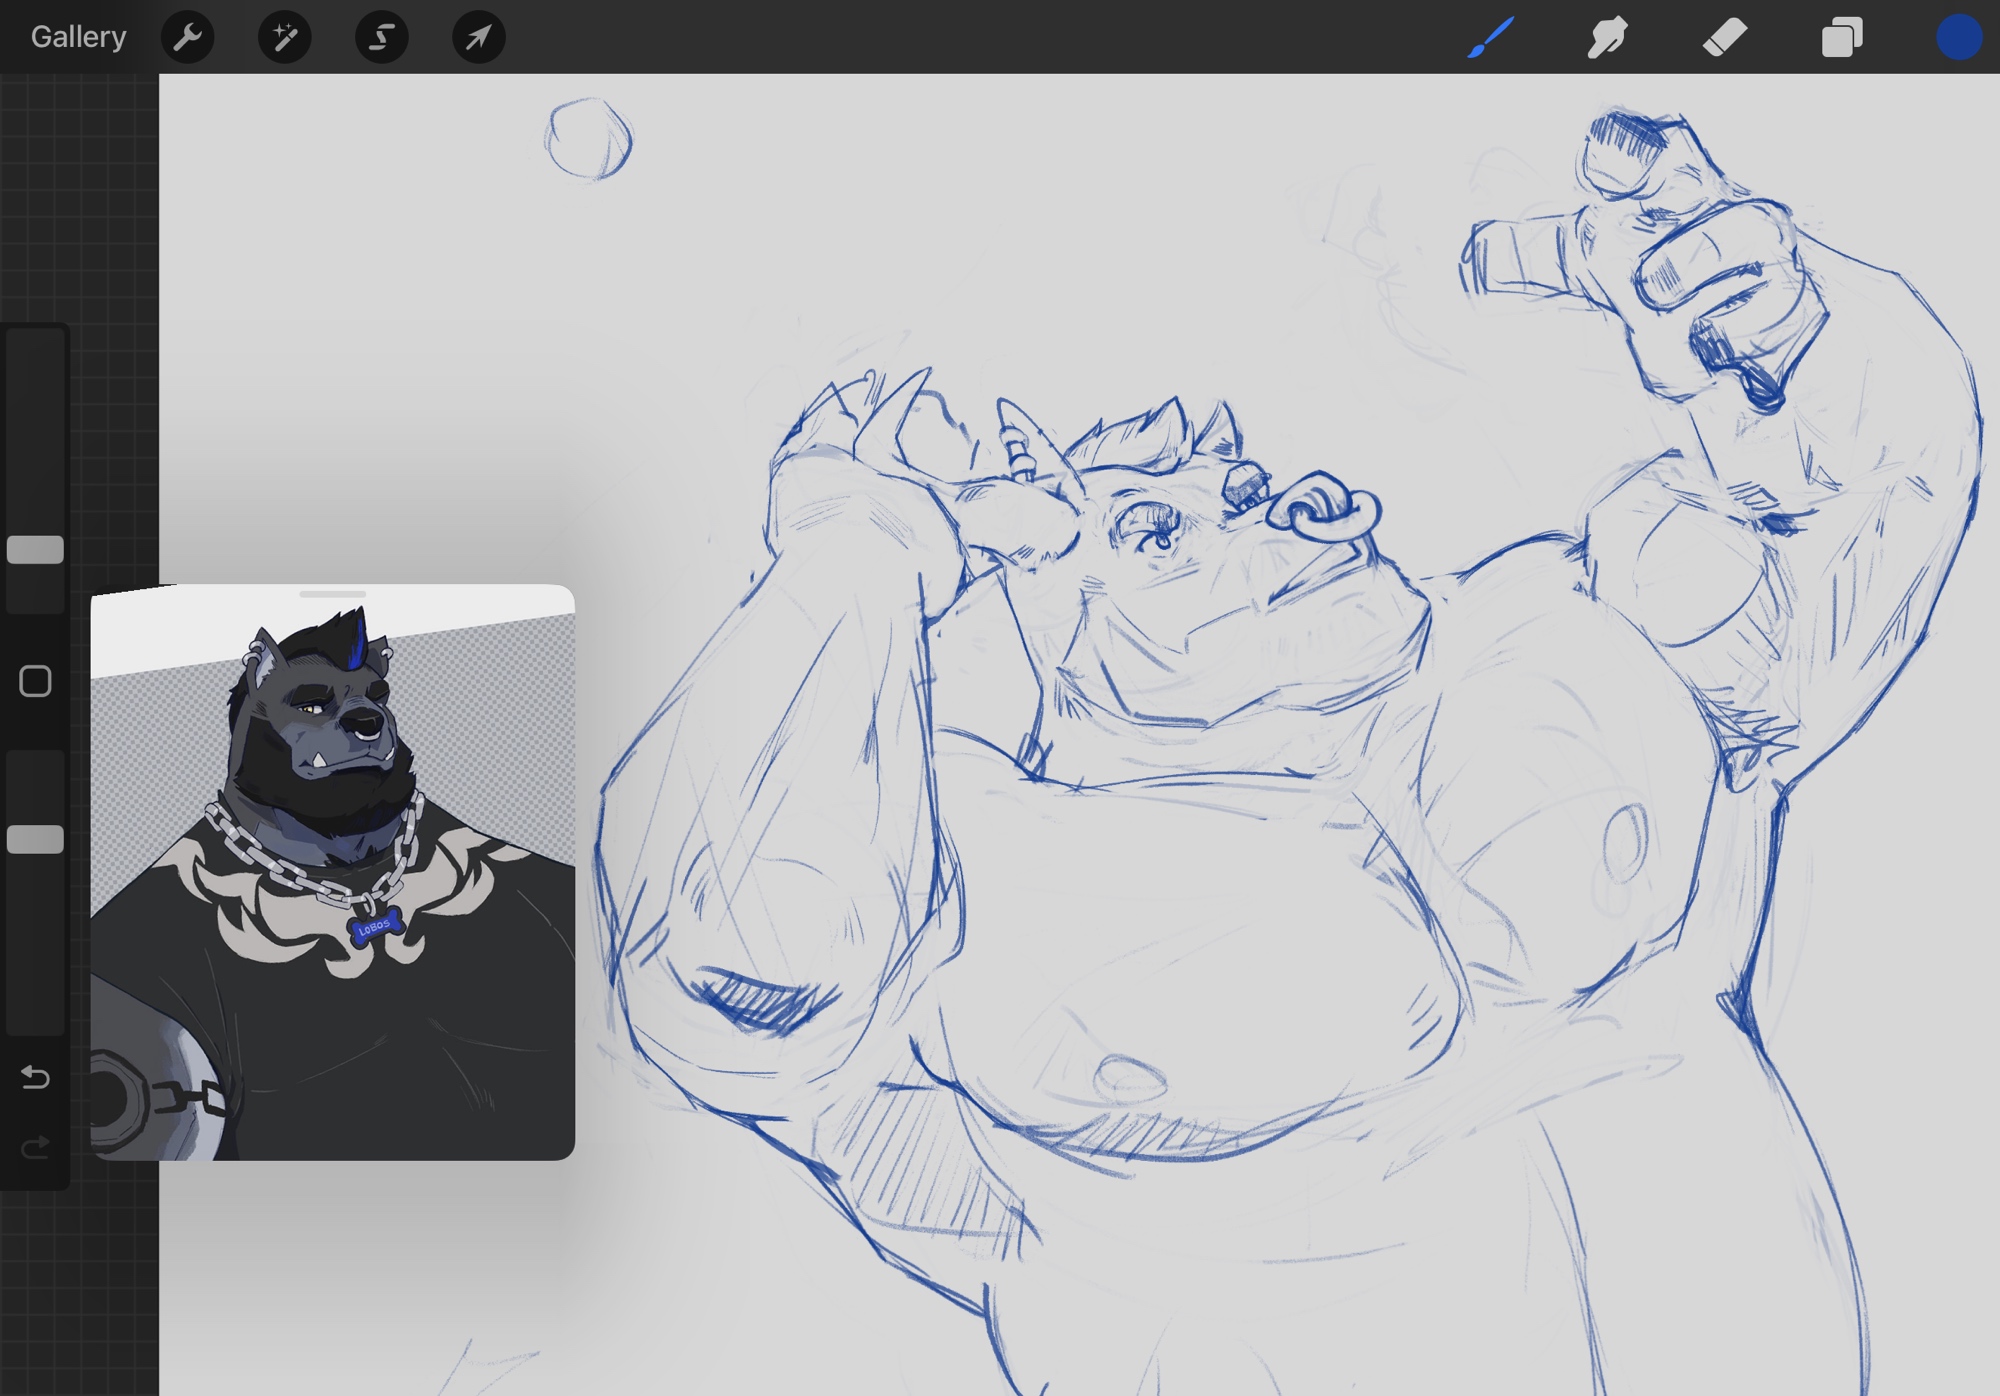Click the reference window grab handle
2000x1396 pixels.
coord(332,594)
